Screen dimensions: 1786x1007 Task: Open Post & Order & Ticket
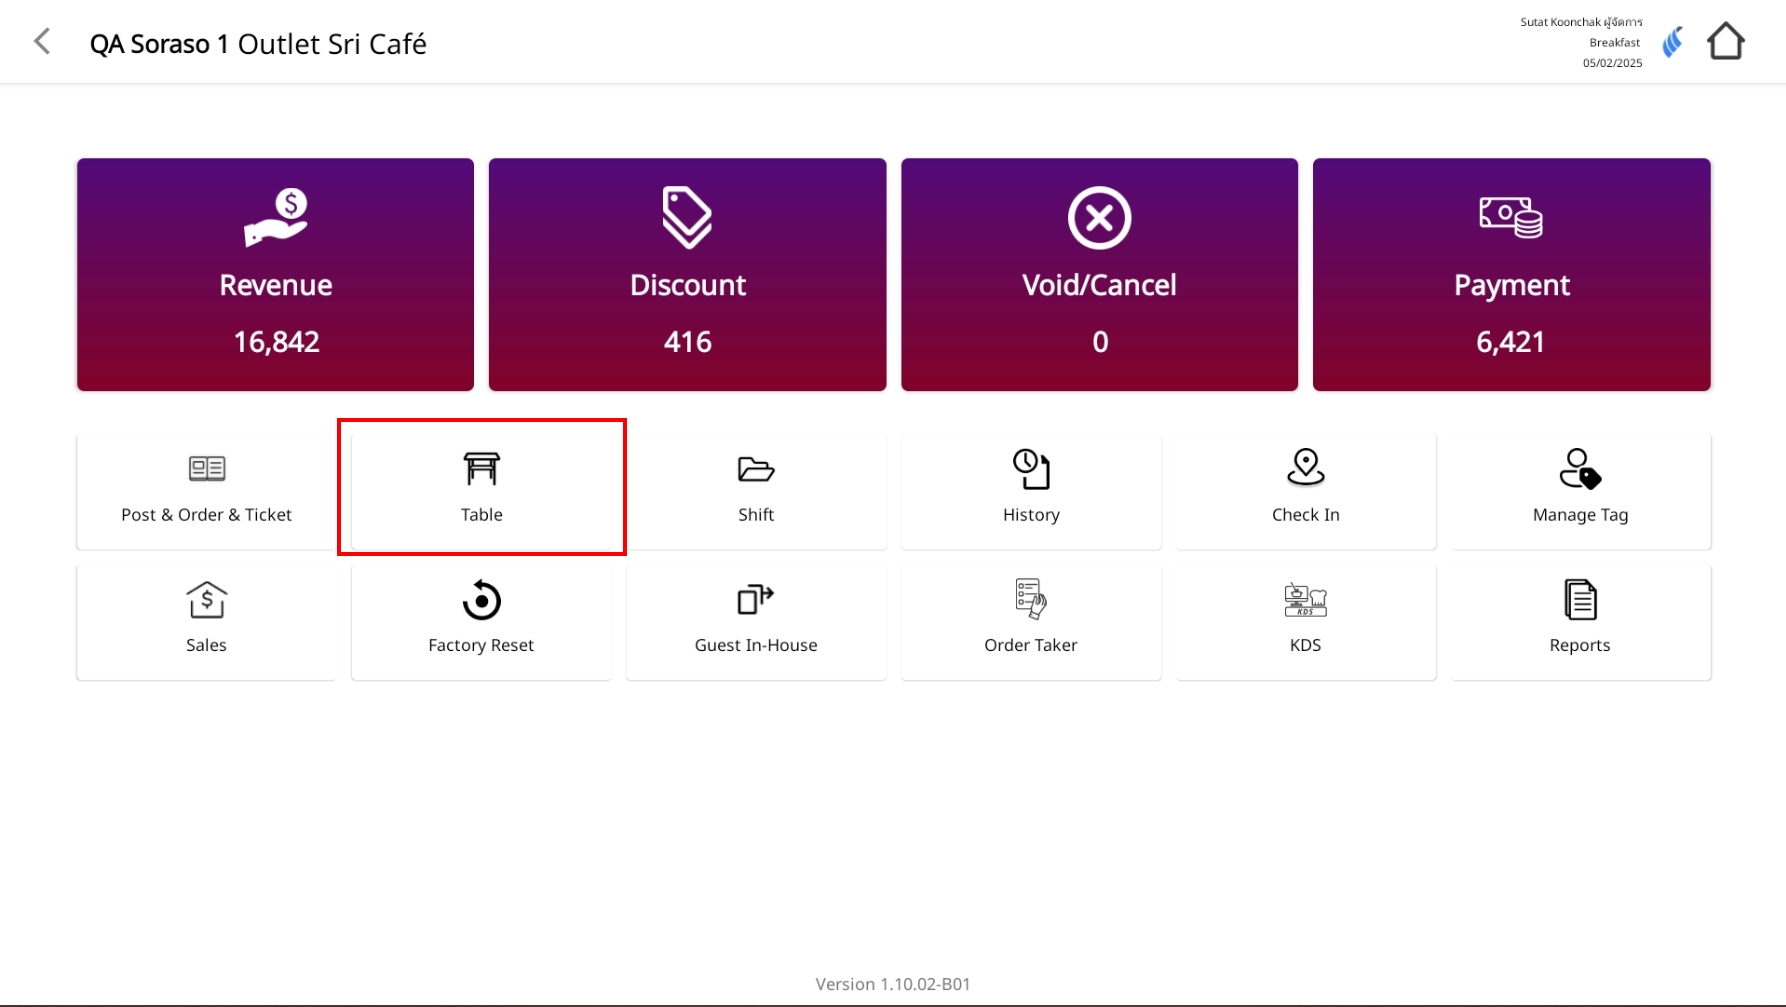click(x=206, y=491)
